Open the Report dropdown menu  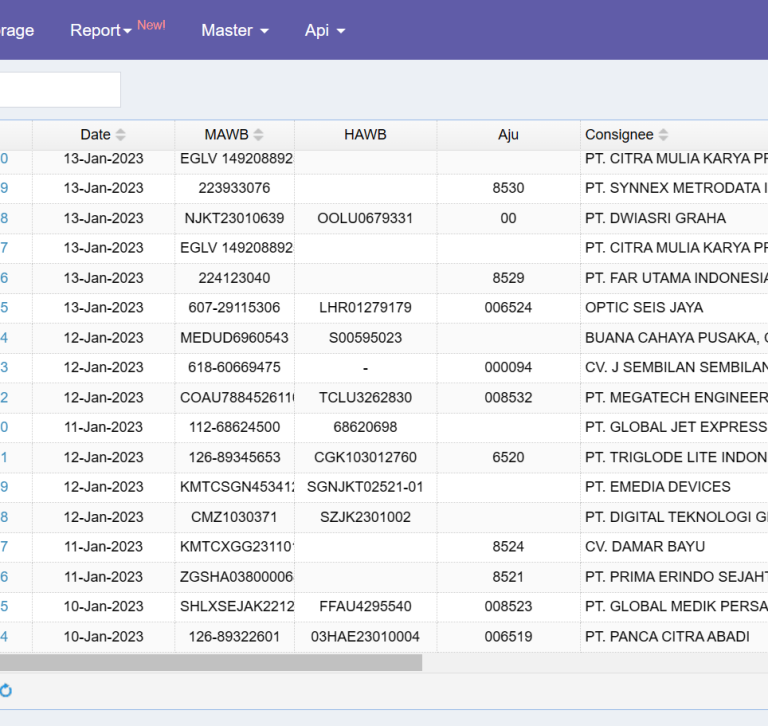click(x=101, y=30)
